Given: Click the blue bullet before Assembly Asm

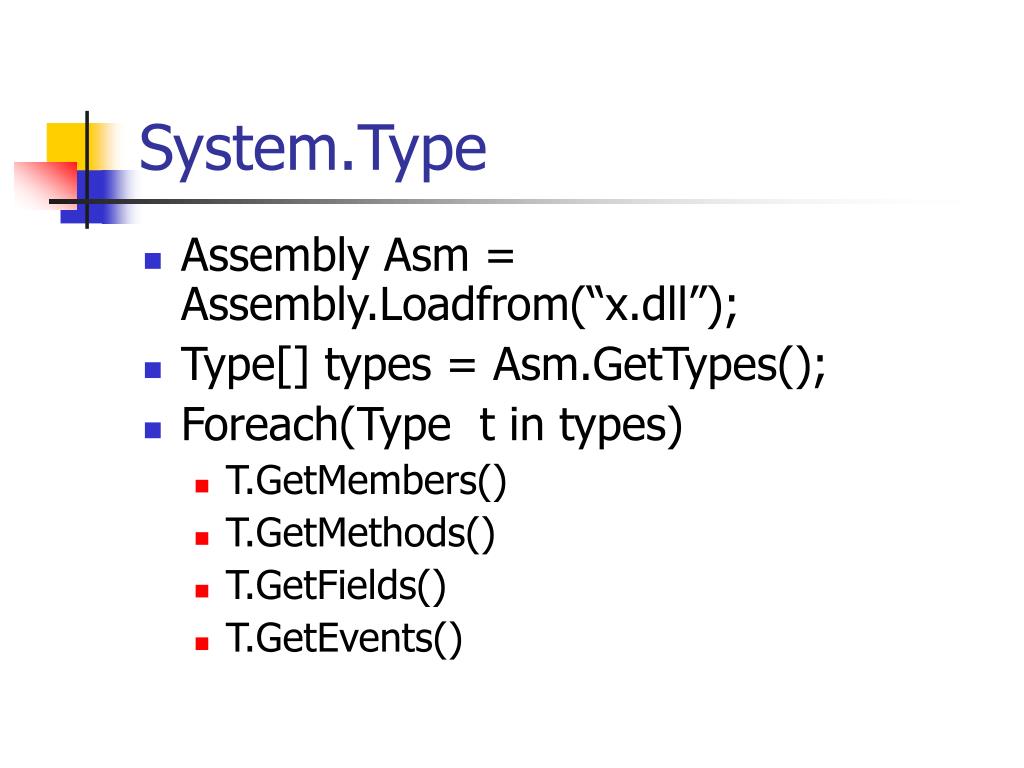Looking at the screenshot, I should [x=153, y=261].
